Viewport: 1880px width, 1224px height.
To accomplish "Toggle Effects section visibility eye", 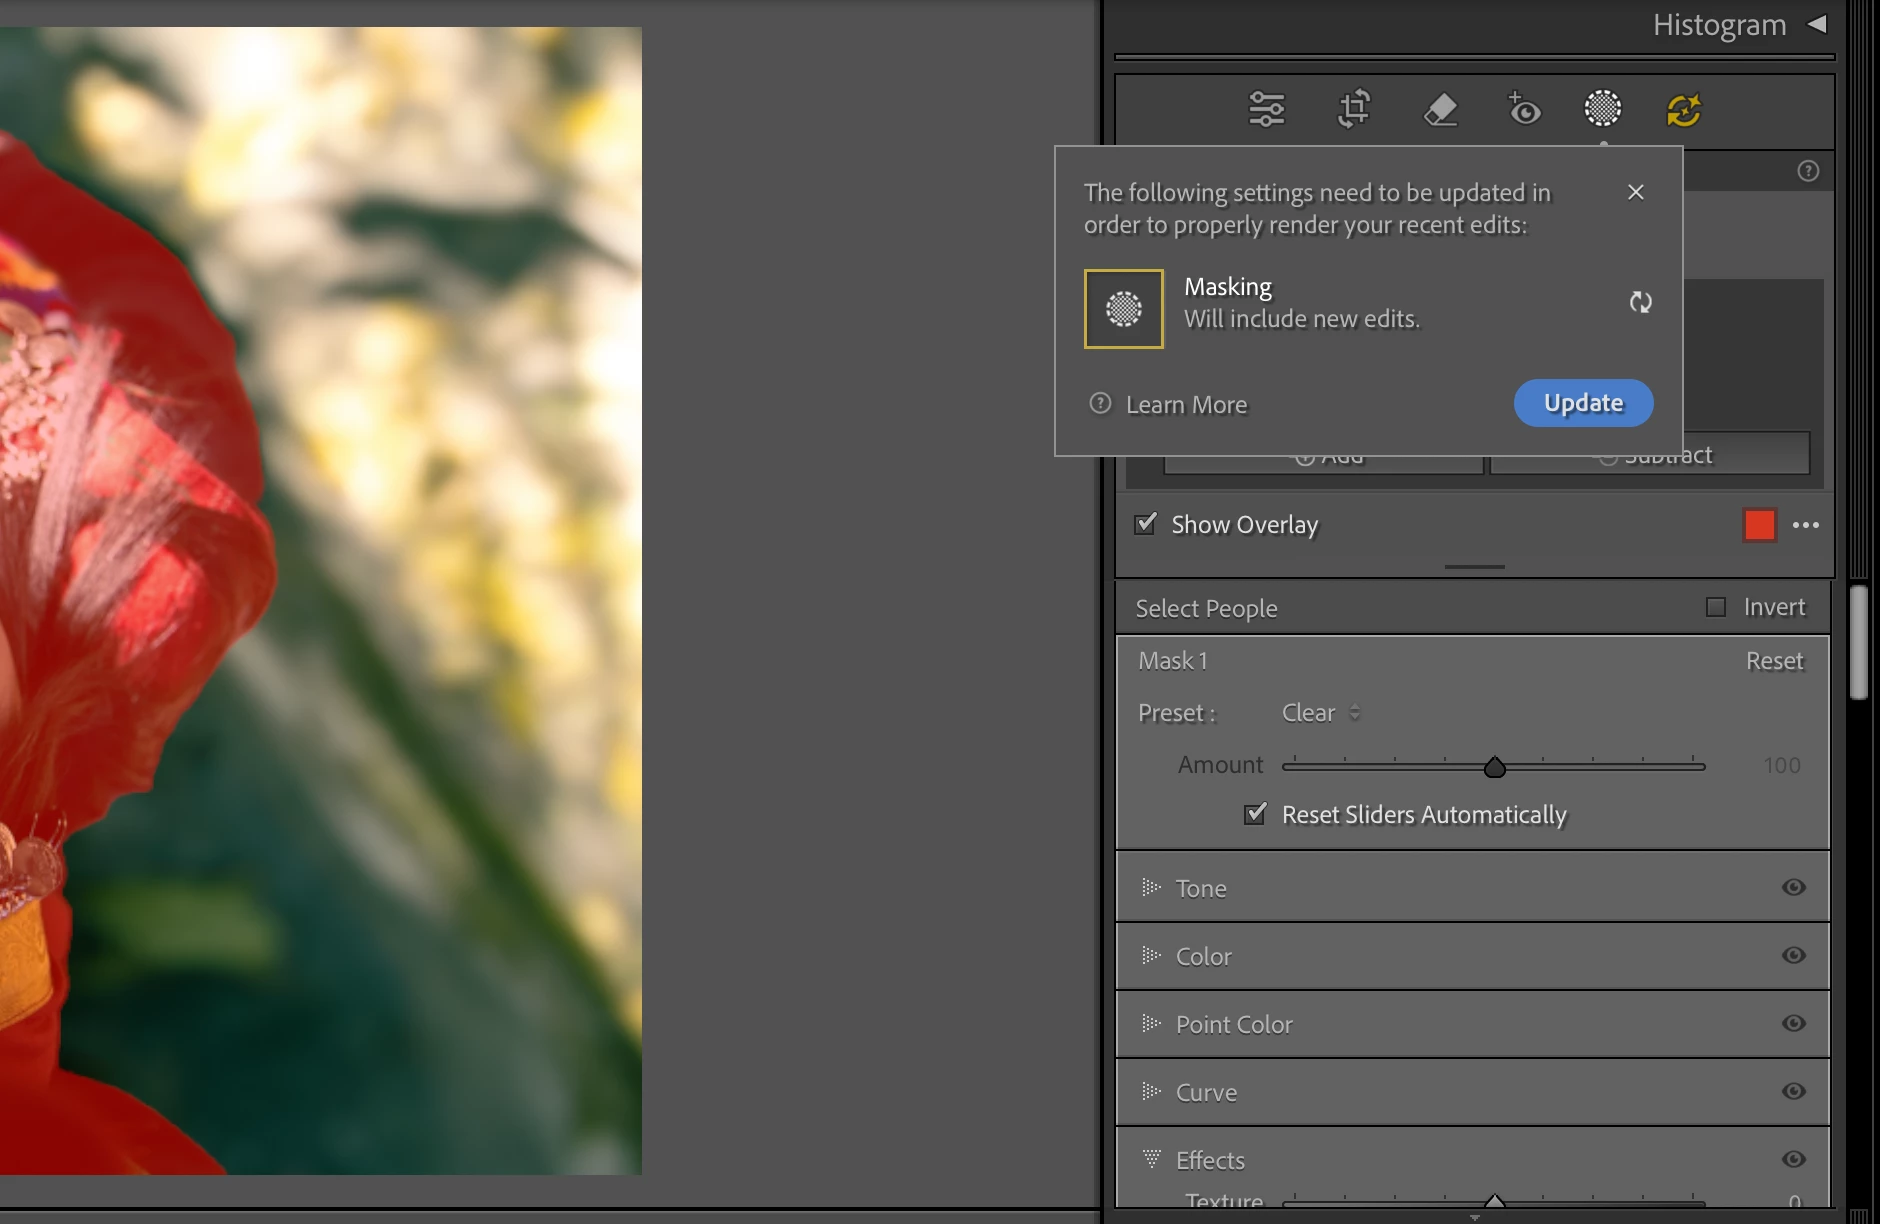I will pos(1794,1159).
